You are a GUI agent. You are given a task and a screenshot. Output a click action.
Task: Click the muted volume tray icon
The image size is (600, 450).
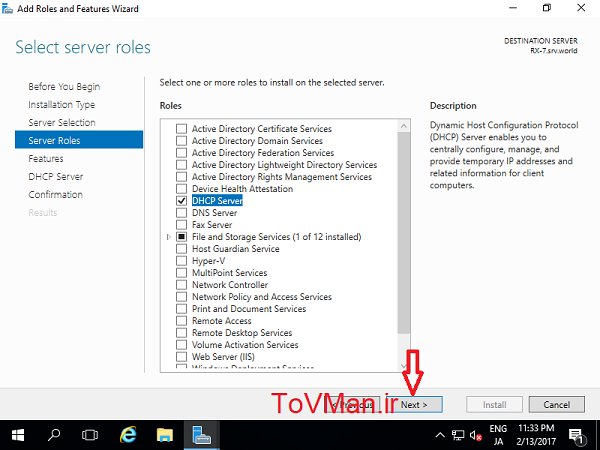476,435
